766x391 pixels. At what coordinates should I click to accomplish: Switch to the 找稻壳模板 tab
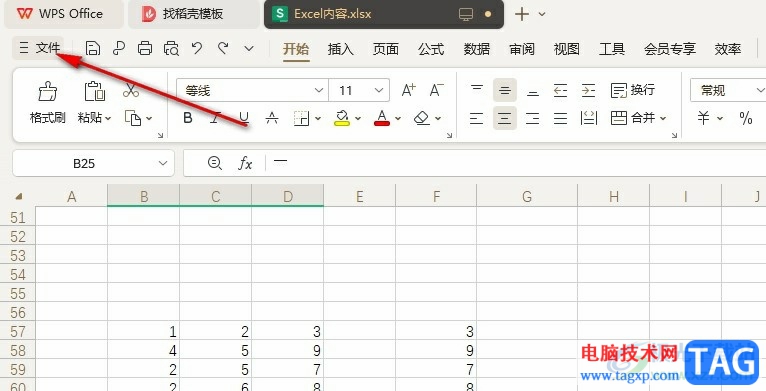point(194,14)
